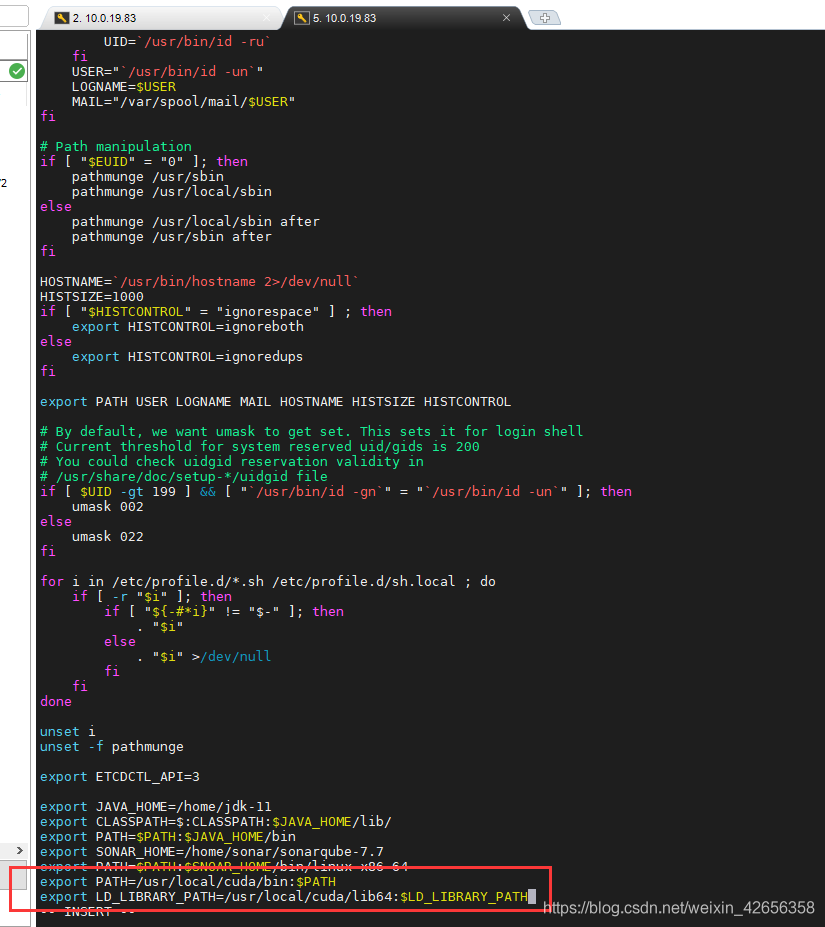Close the '5. 10.0.19.83' tab
825x927 pixels.
pyautogui.click(x=506, y=18)
